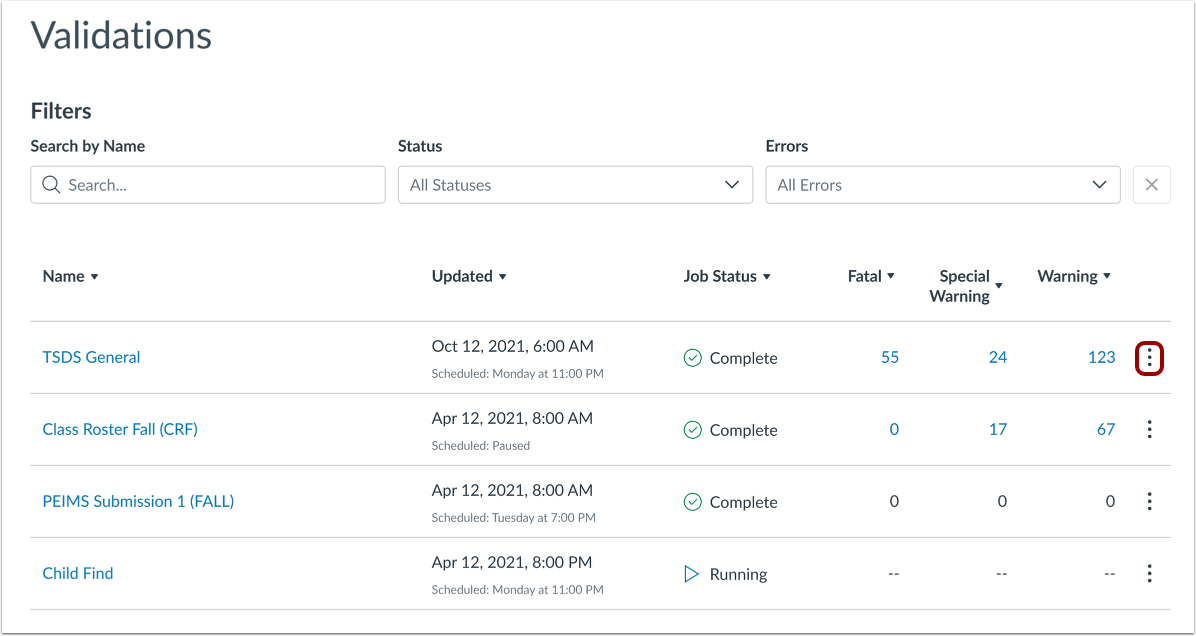Expand the Job Status sort dropdown

click(x=727, y=276)
